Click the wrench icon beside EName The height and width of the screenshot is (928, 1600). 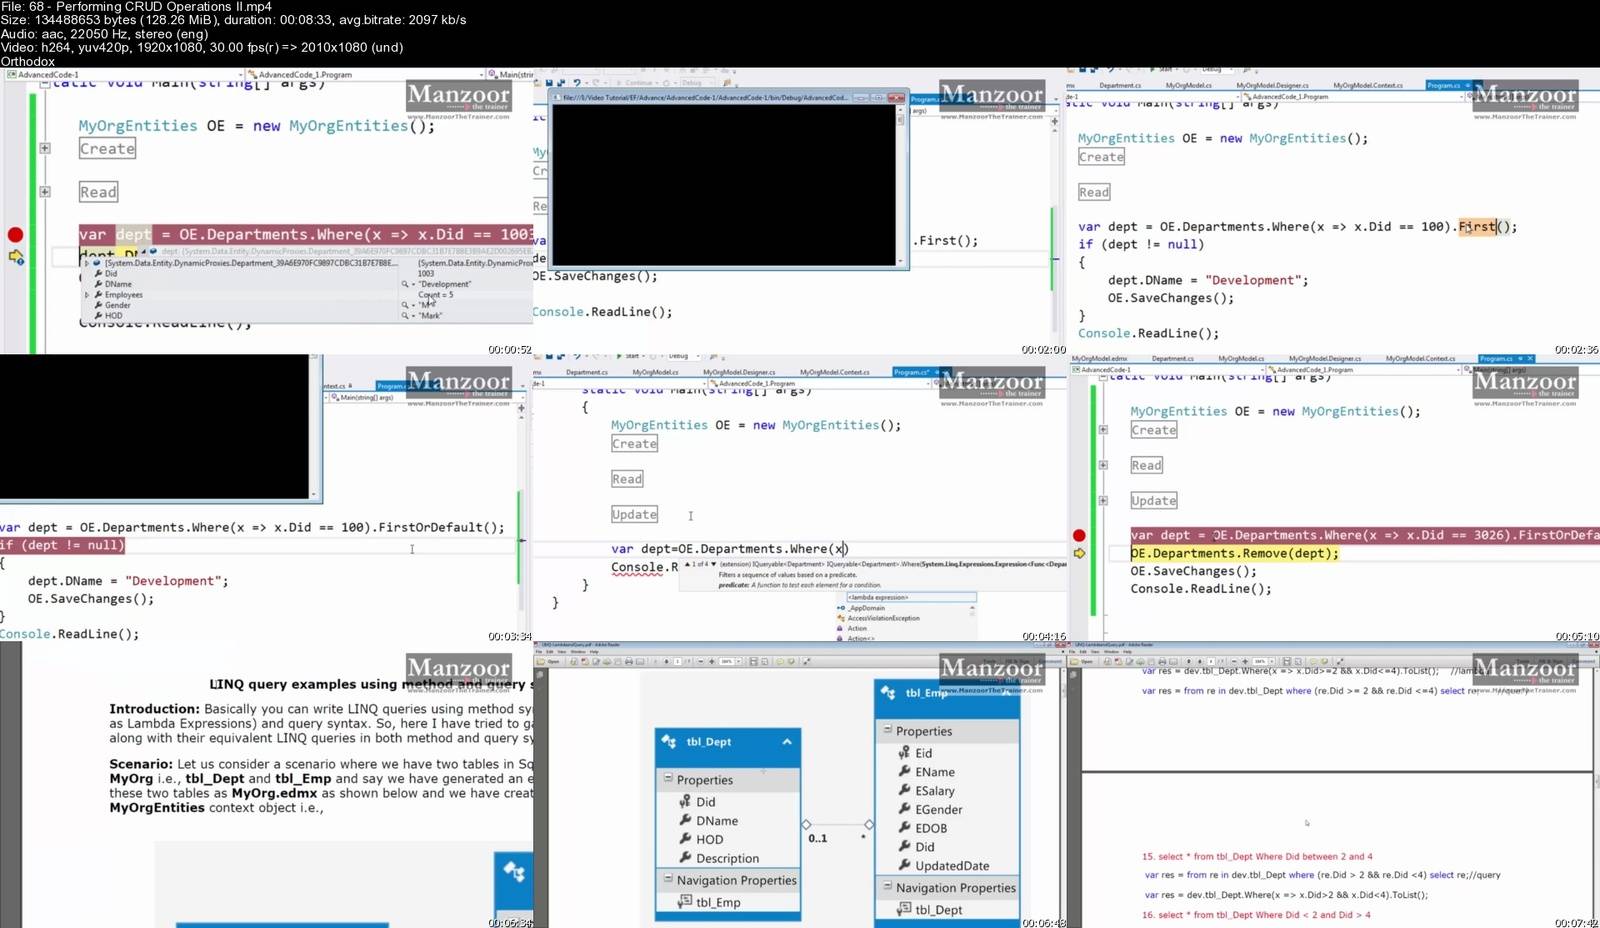904,771
